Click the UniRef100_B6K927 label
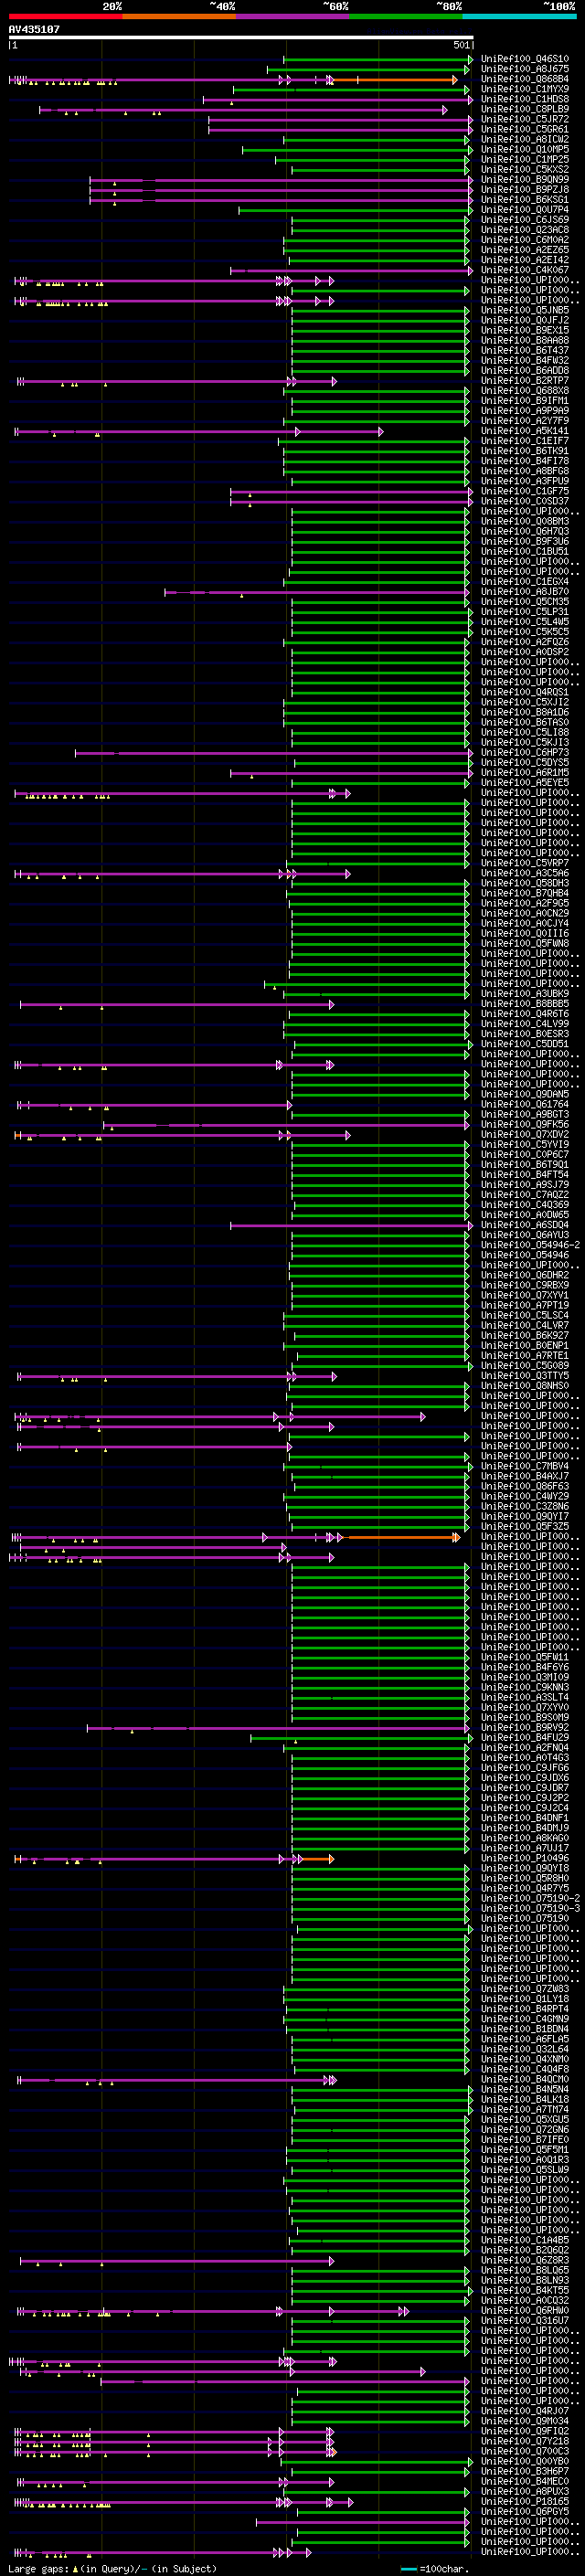Image resolution: width=585 pixels, height=2576 pixels. coord(525,1335)
